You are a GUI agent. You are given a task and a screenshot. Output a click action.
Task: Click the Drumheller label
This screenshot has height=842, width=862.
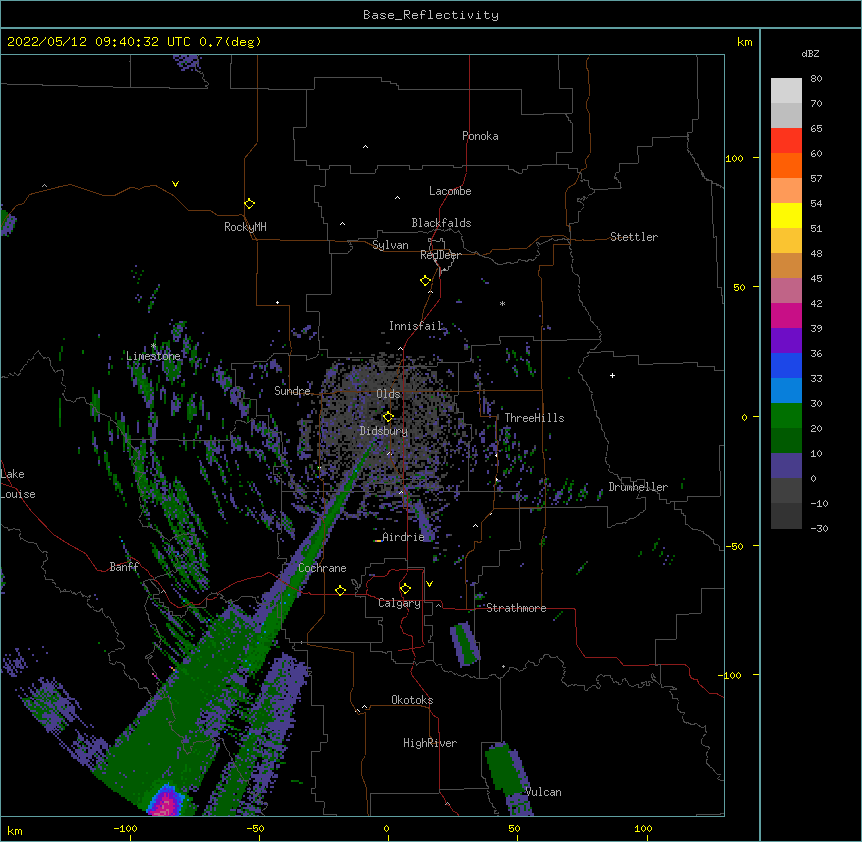click(638, 487)
